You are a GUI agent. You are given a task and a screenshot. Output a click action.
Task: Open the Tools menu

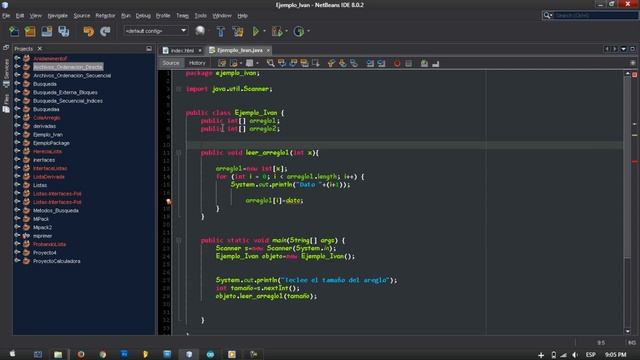200,16
